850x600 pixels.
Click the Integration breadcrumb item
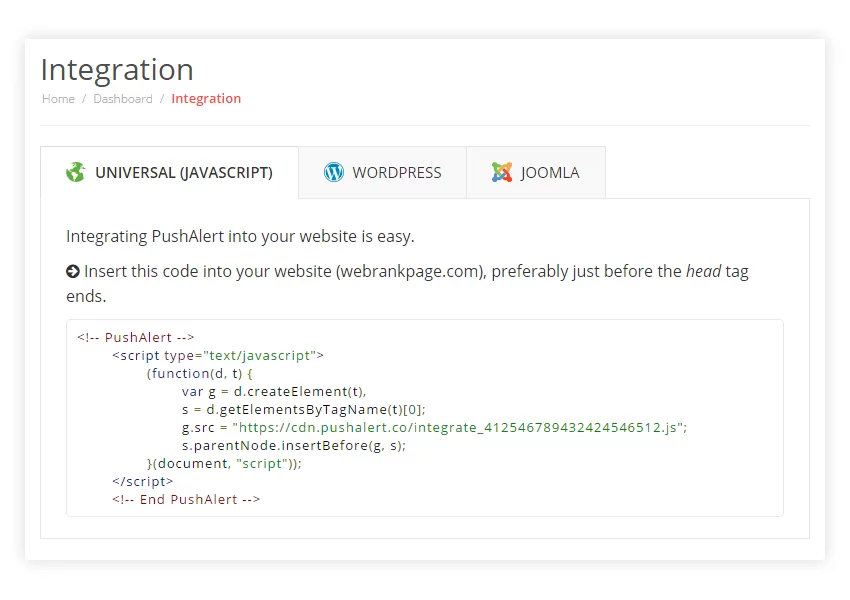206,99
